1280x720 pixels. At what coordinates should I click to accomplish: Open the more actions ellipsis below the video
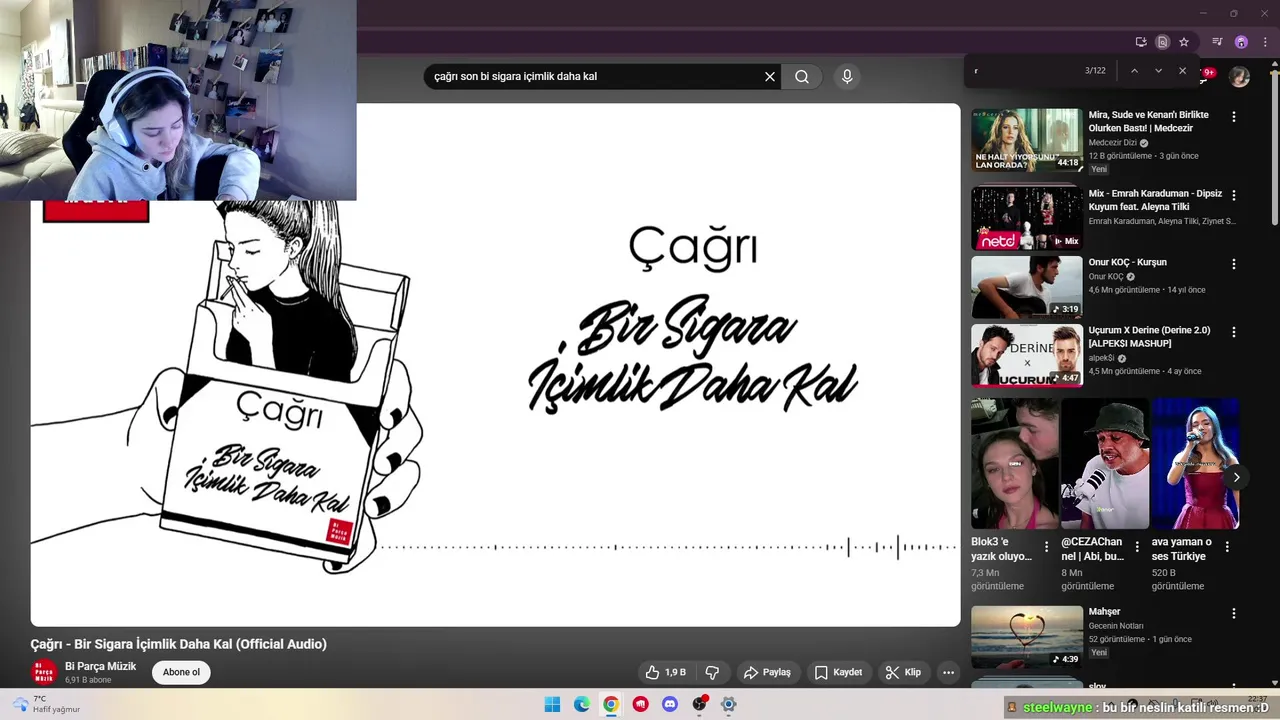948,672
